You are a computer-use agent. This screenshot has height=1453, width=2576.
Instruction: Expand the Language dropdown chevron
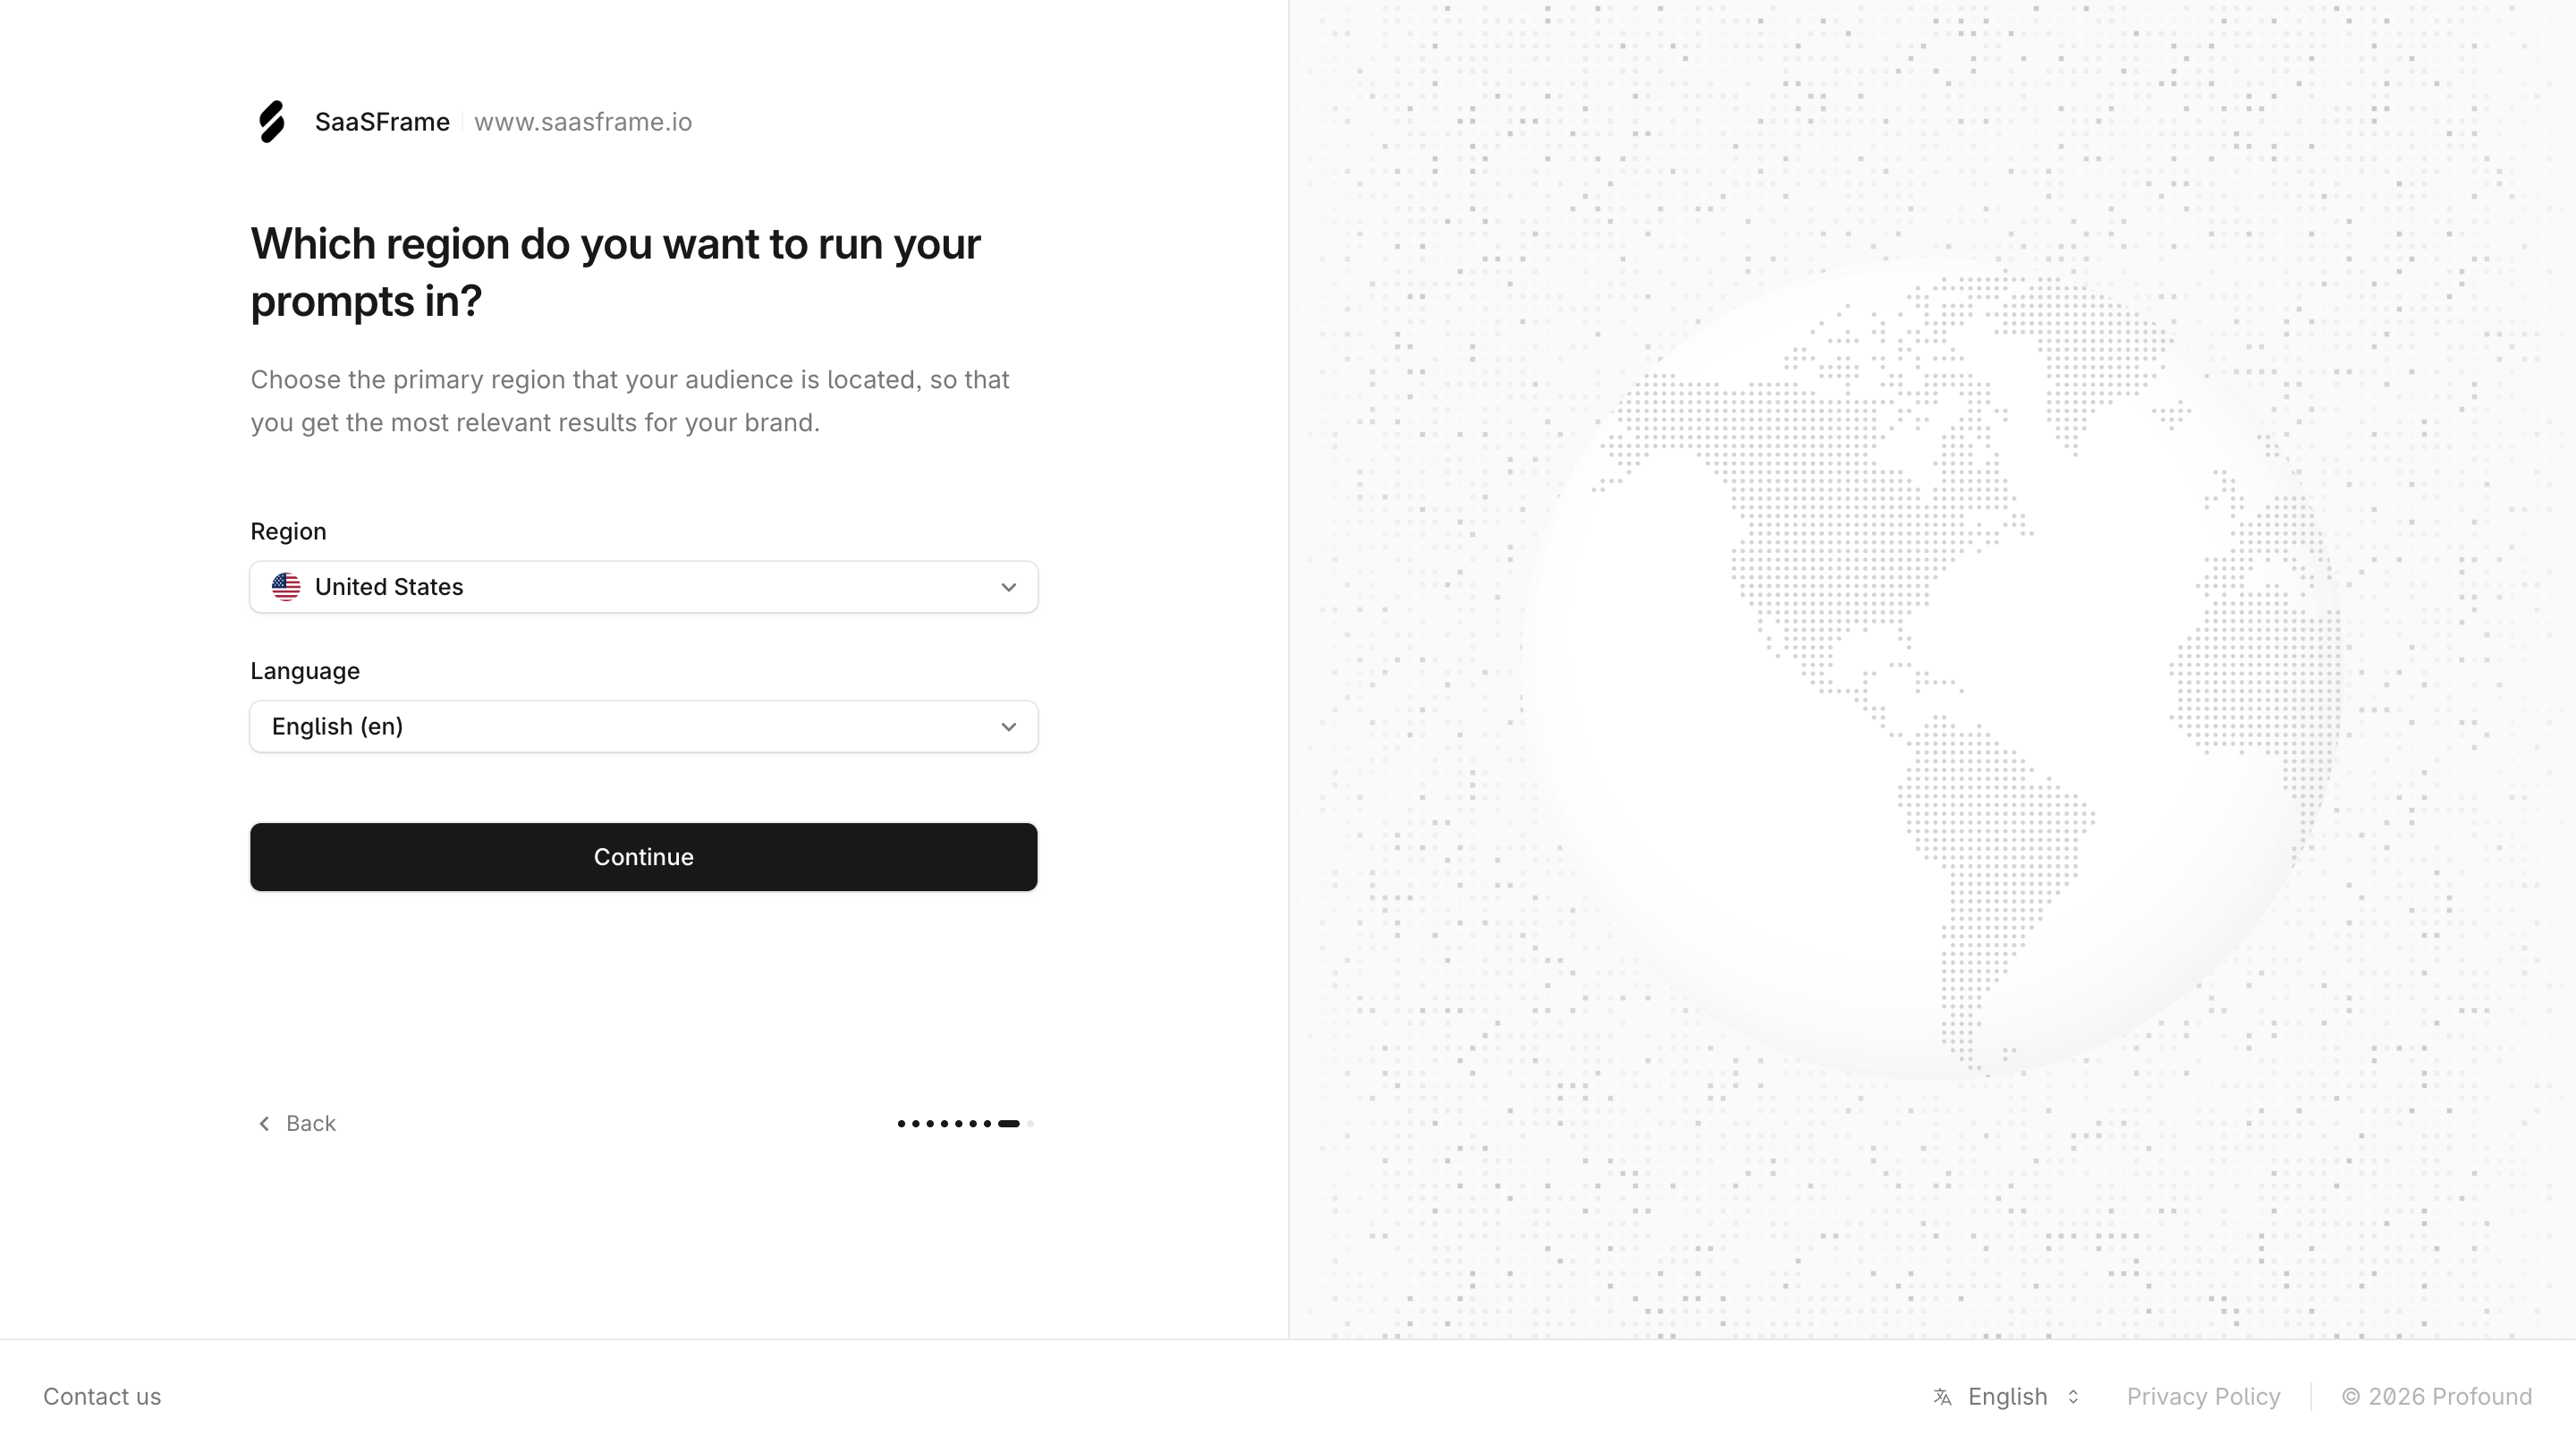click(x=1008, y=727)
